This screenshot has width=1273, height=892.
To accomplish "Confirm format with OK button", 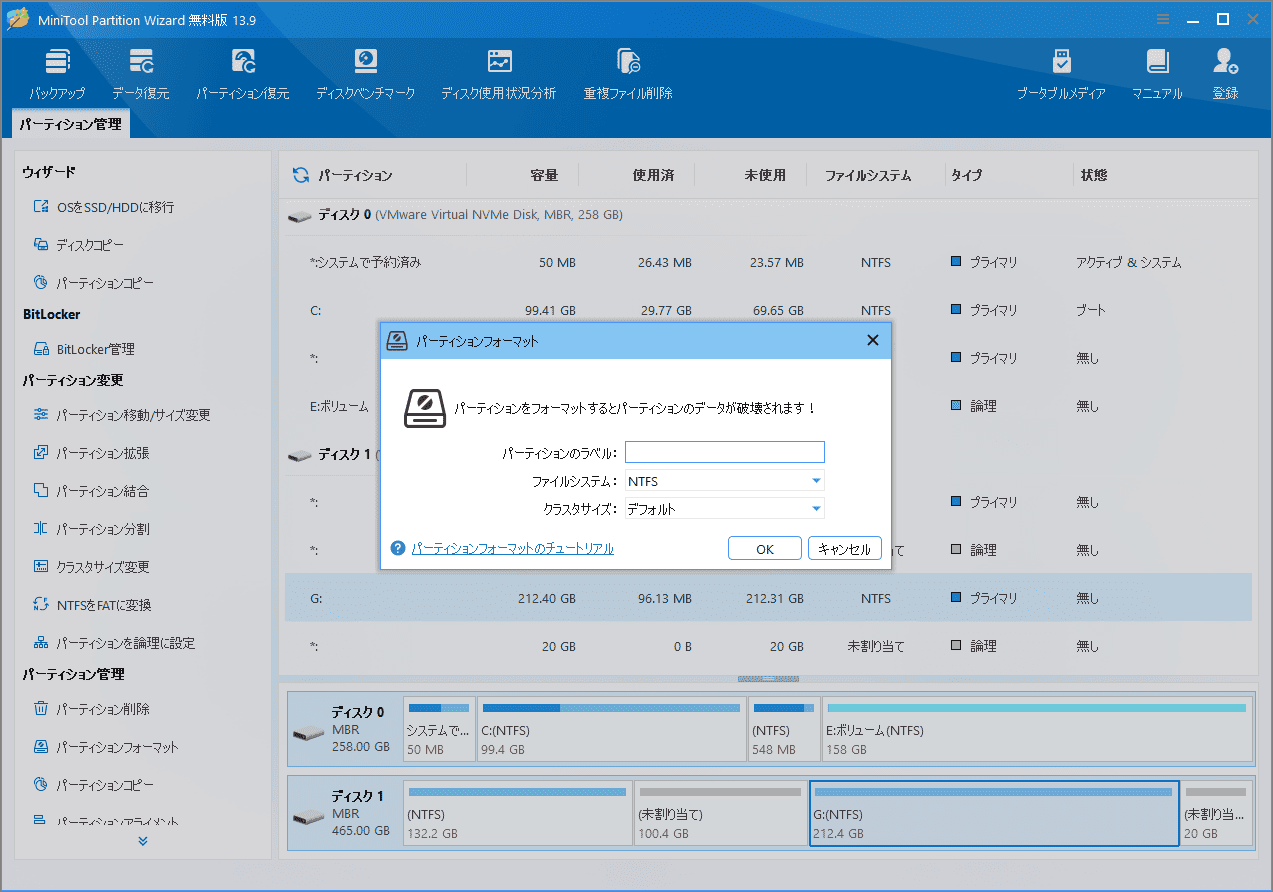I will click(x=765, y=549).
